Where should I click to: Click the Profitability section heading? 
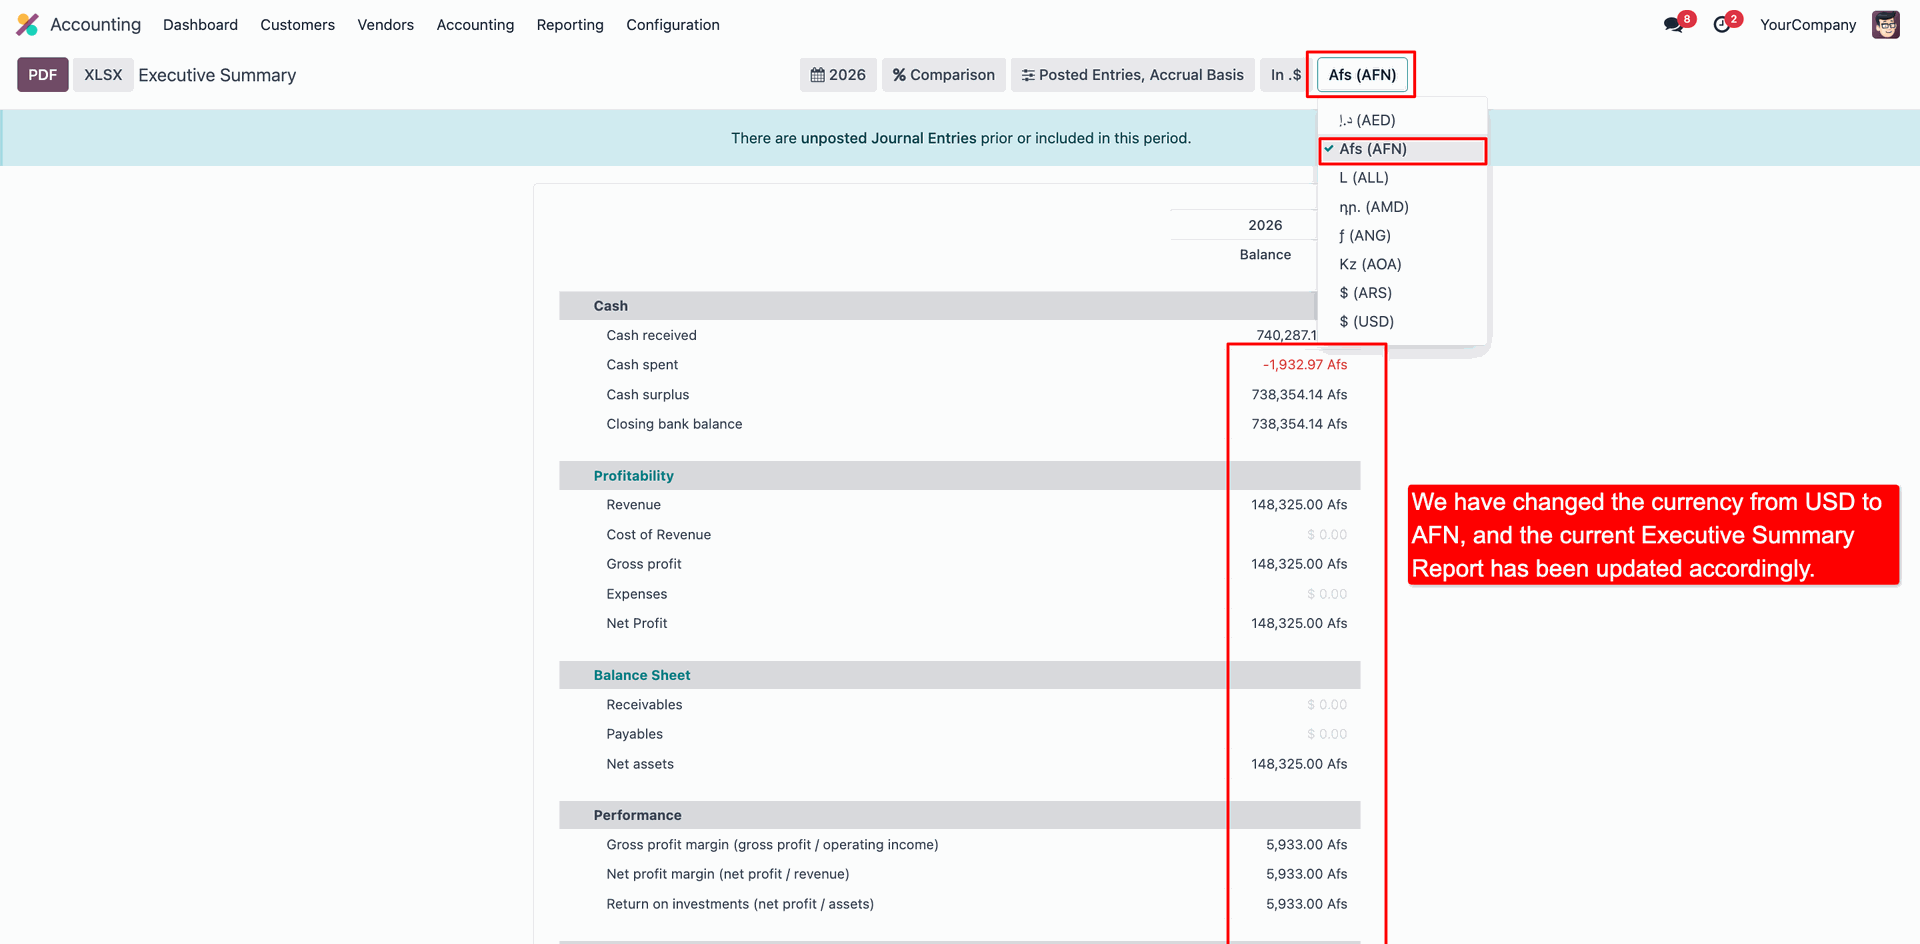(633, 476)
